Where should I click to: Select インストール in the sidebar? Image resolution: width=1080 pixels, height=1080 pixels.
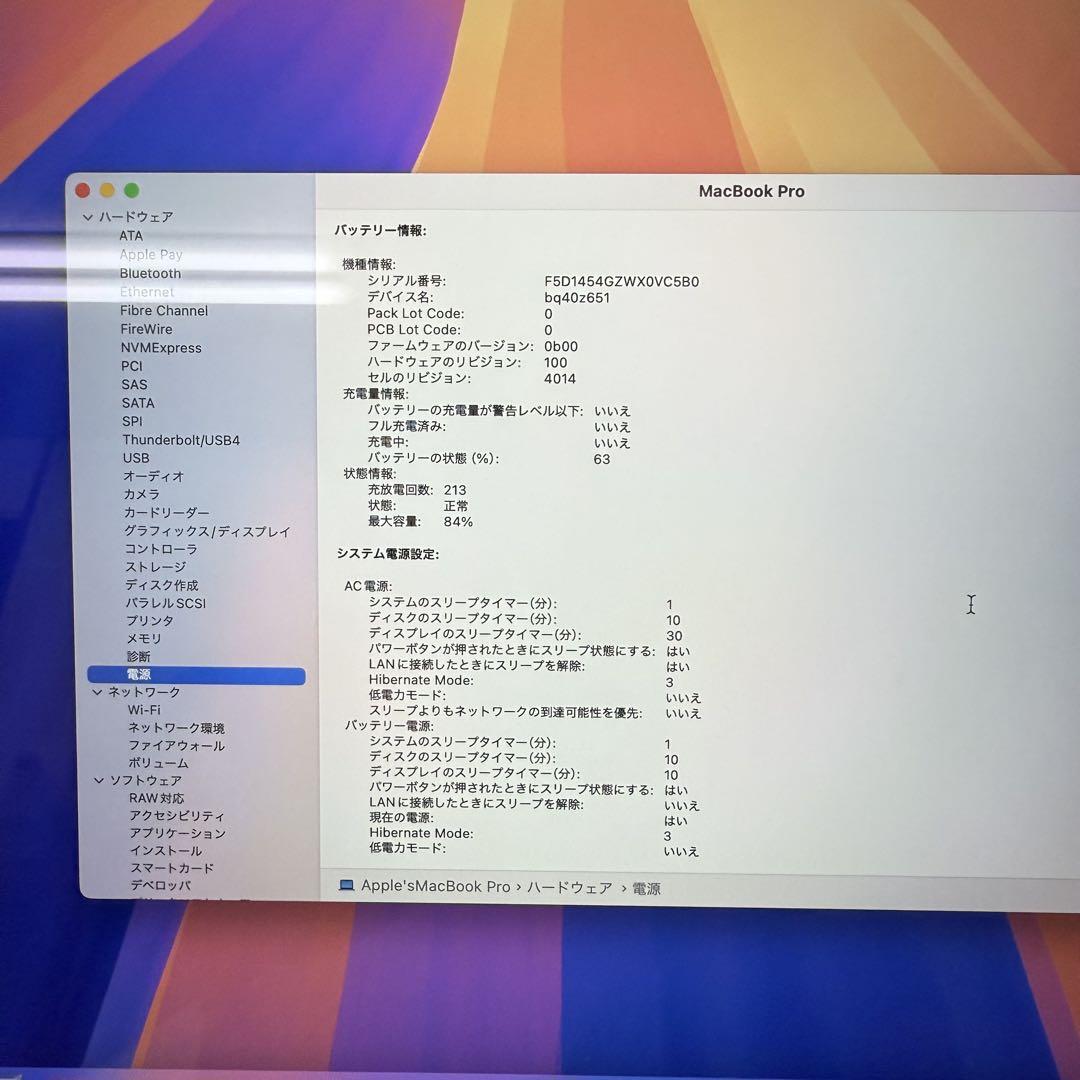click(x=166, y=851)
